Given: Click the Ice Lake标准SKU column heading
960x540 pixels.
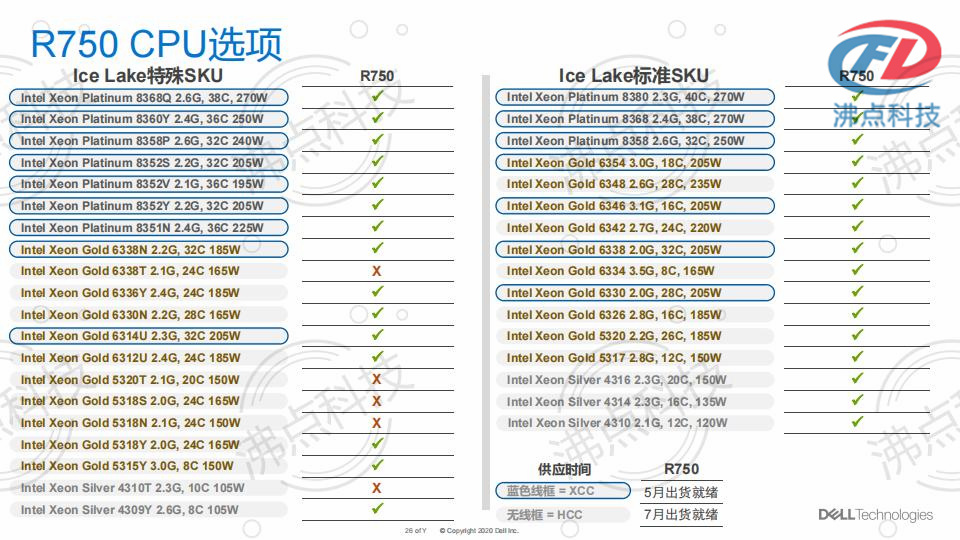Looking at the screenshot, I should [633, 76].
